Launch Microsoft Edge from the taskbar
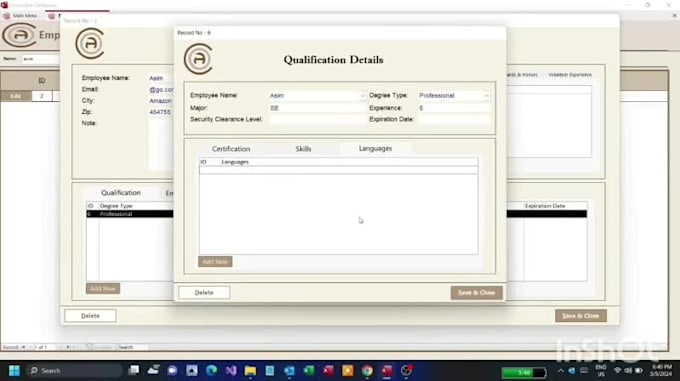The image size is (680, 381). [x=211, y=371]
